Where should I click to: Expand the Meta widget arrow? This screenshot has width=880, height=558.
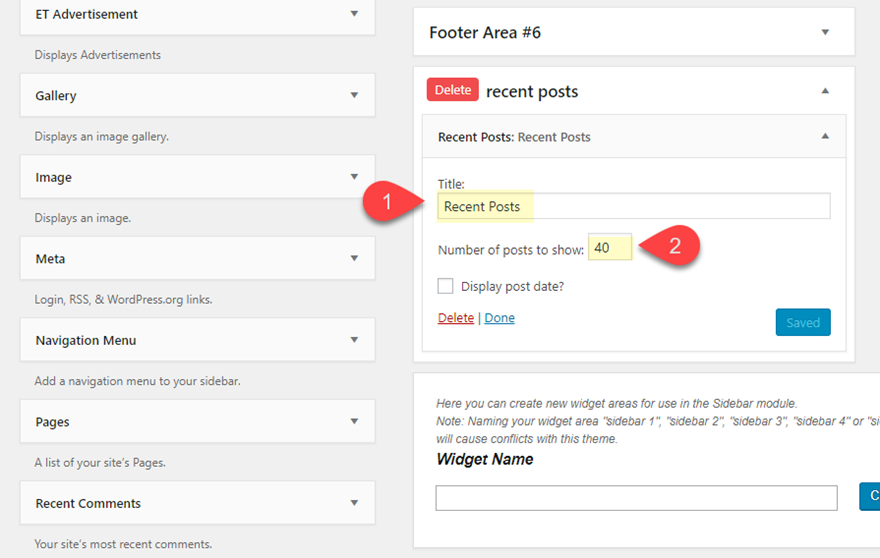[x=354, y=258]
